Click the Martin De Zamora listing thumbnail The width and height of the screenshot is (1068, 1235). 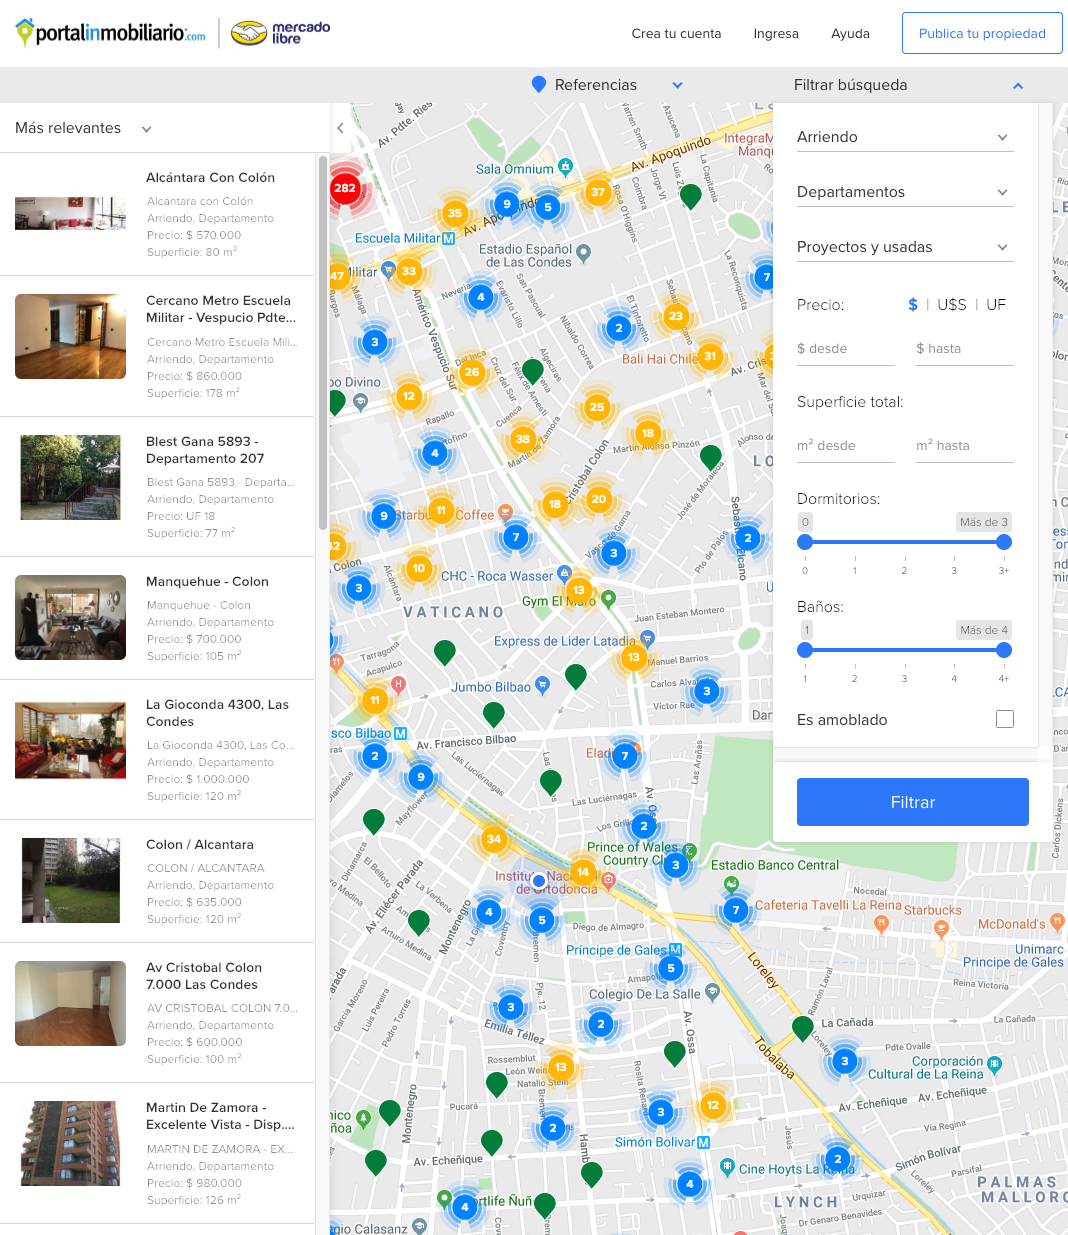[x=70, y=1143]
